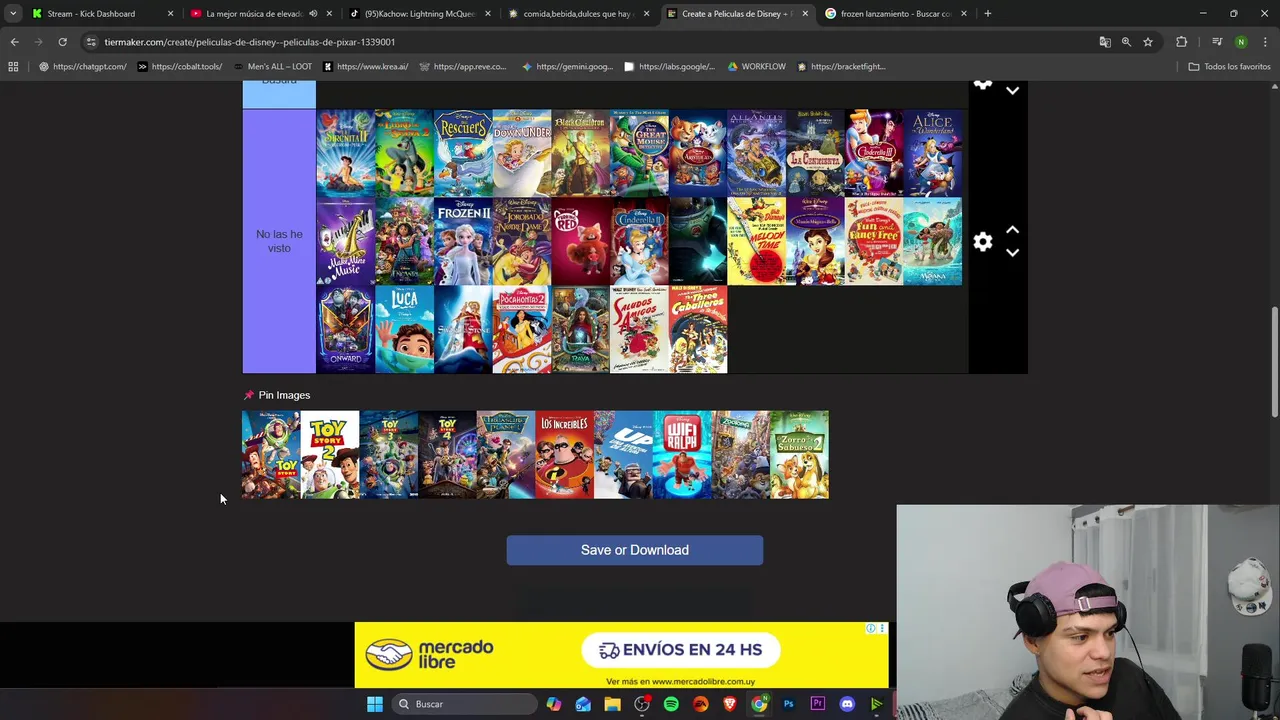Open the cobalt.tools bookmark

(180, 67)
